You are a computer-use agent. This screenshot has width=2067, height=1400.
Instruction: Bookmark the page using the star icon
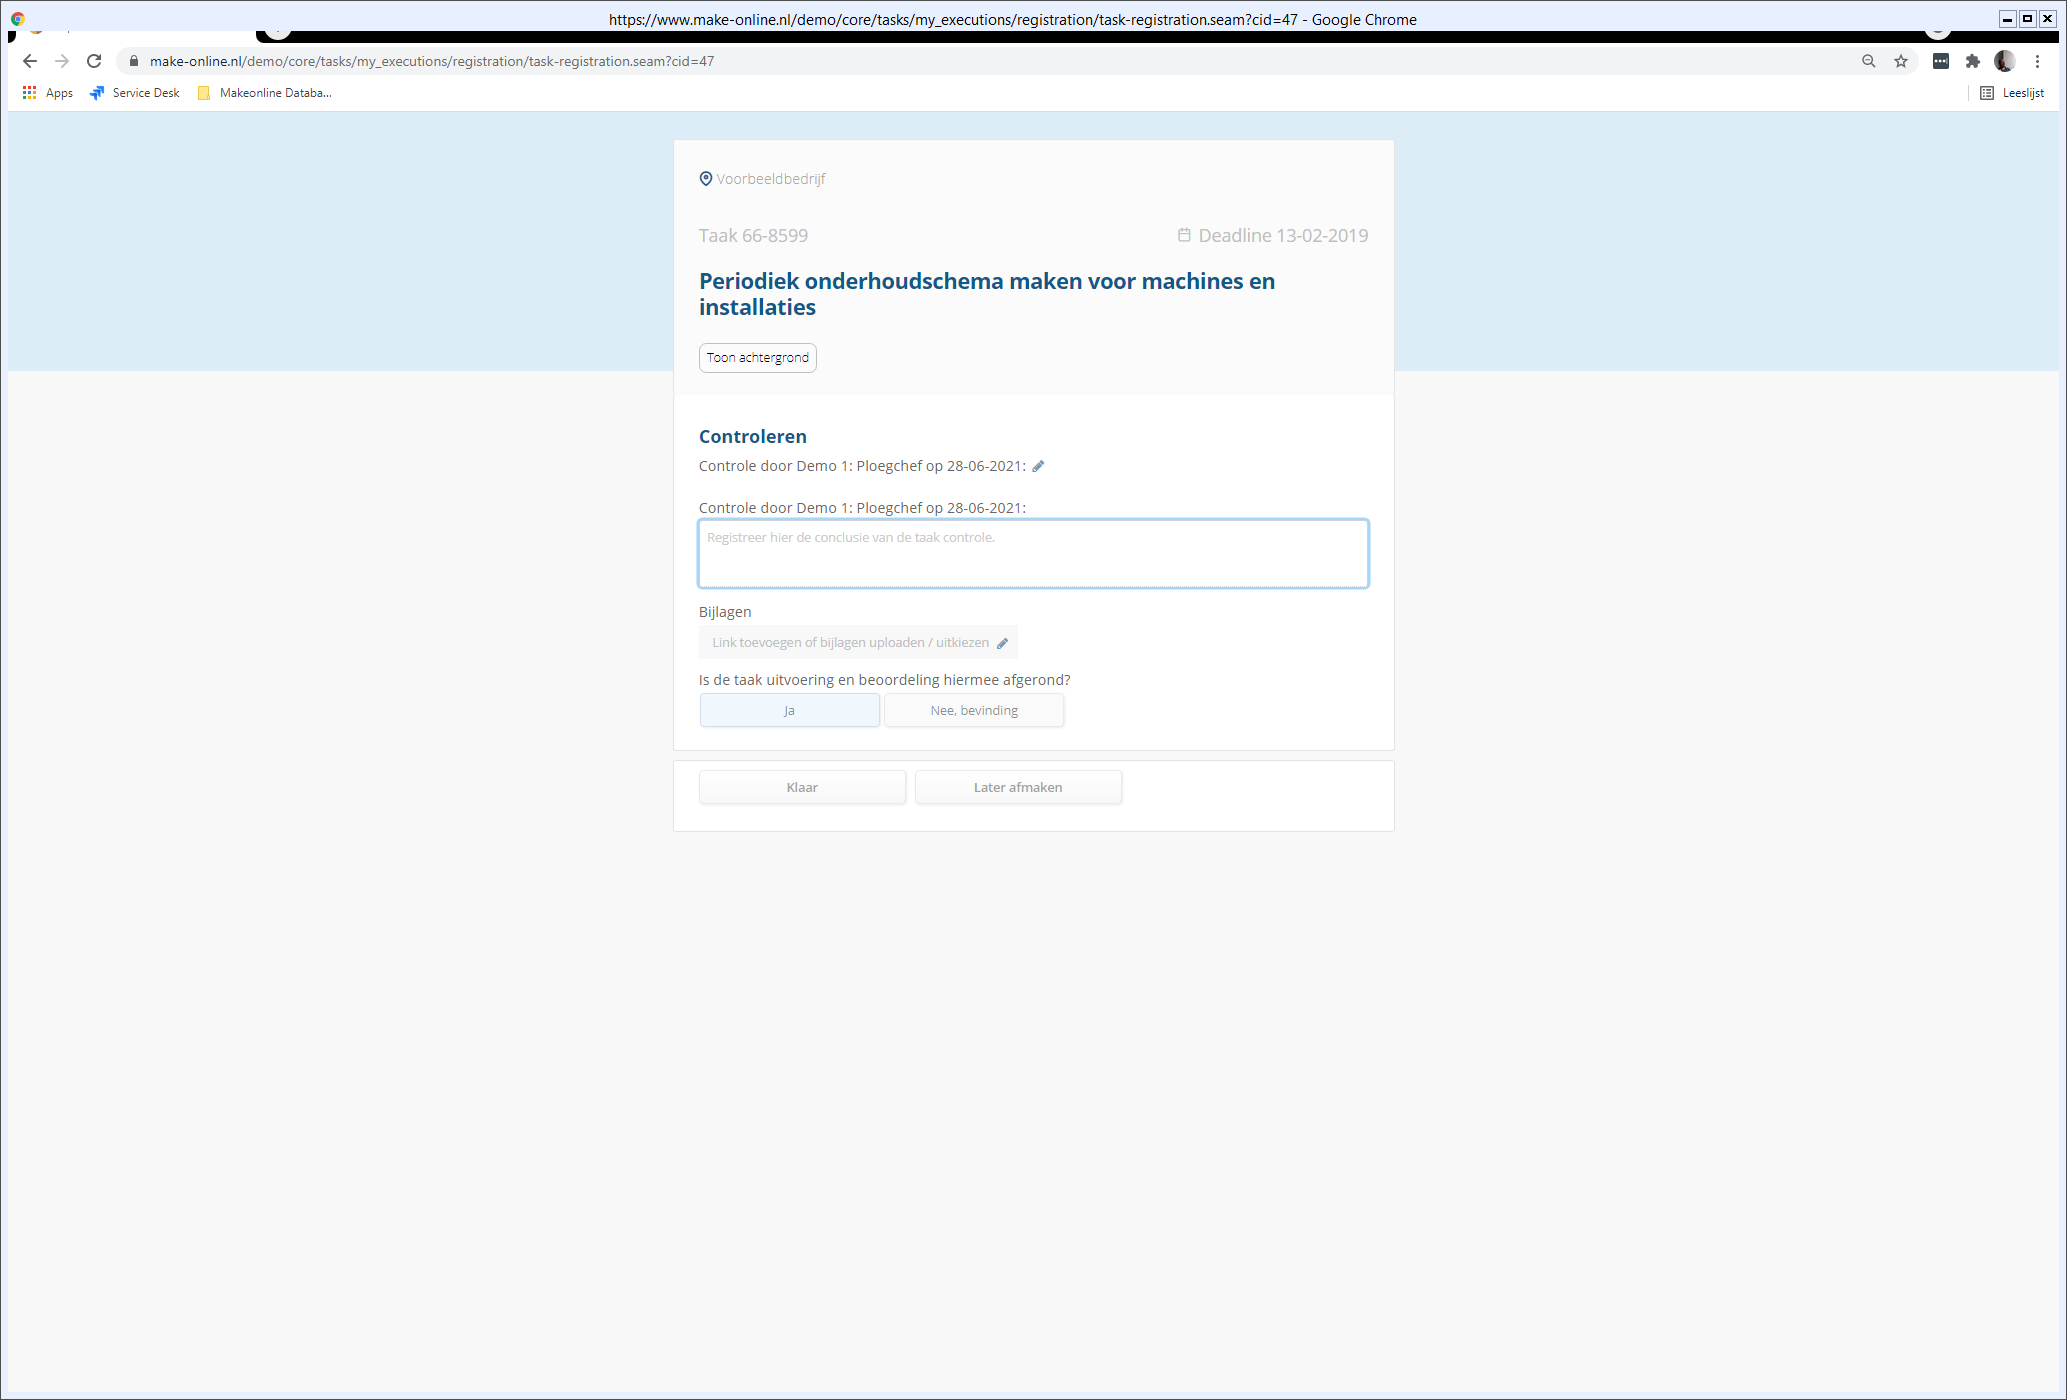(1900, 61)
